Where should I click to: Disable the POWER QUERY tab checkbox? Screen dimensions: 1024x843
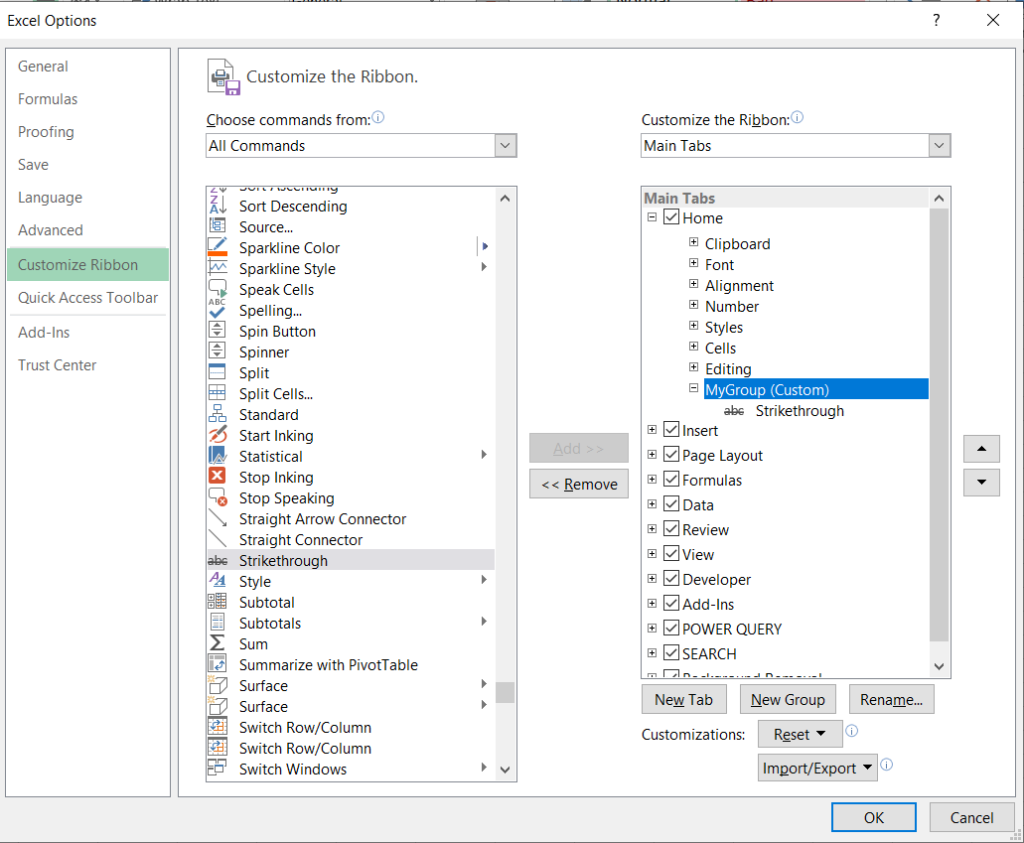click(x=671, y=629)
